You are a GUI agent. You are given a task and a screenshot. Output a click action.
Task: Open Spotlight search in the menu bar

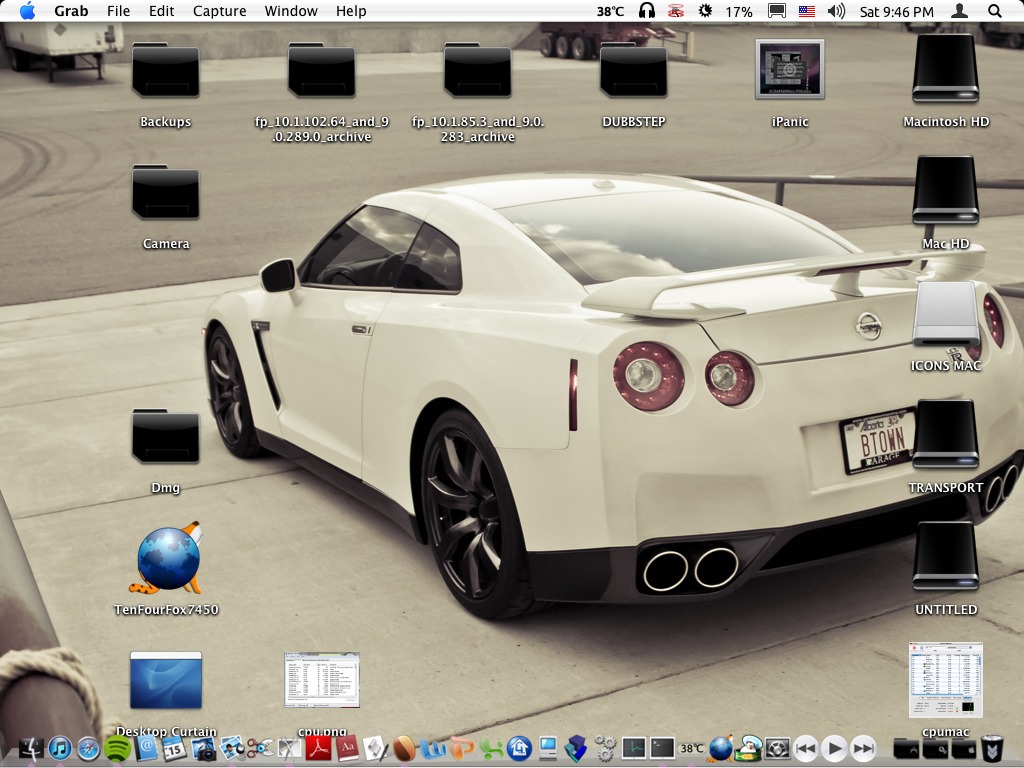pos(994,11)
